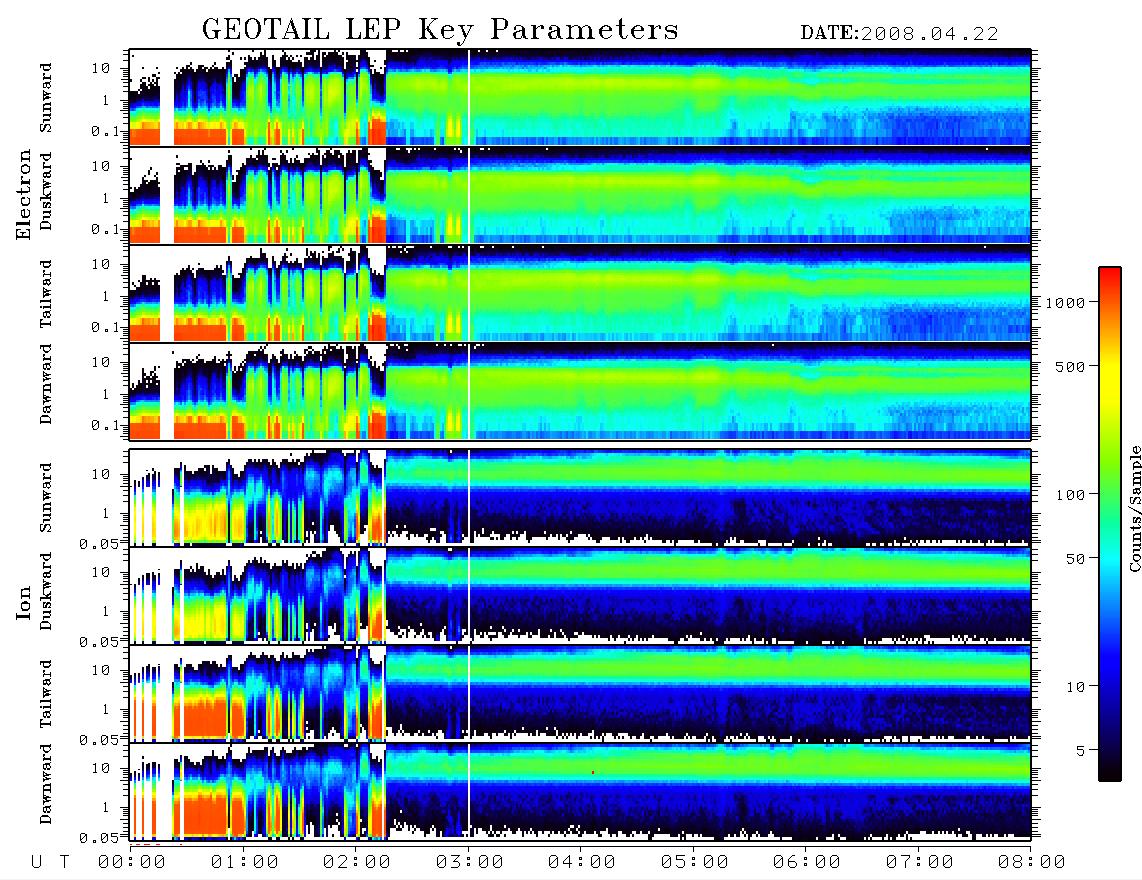
Task: Click the 00:00 time tick label
Action: tap(132, 863)
